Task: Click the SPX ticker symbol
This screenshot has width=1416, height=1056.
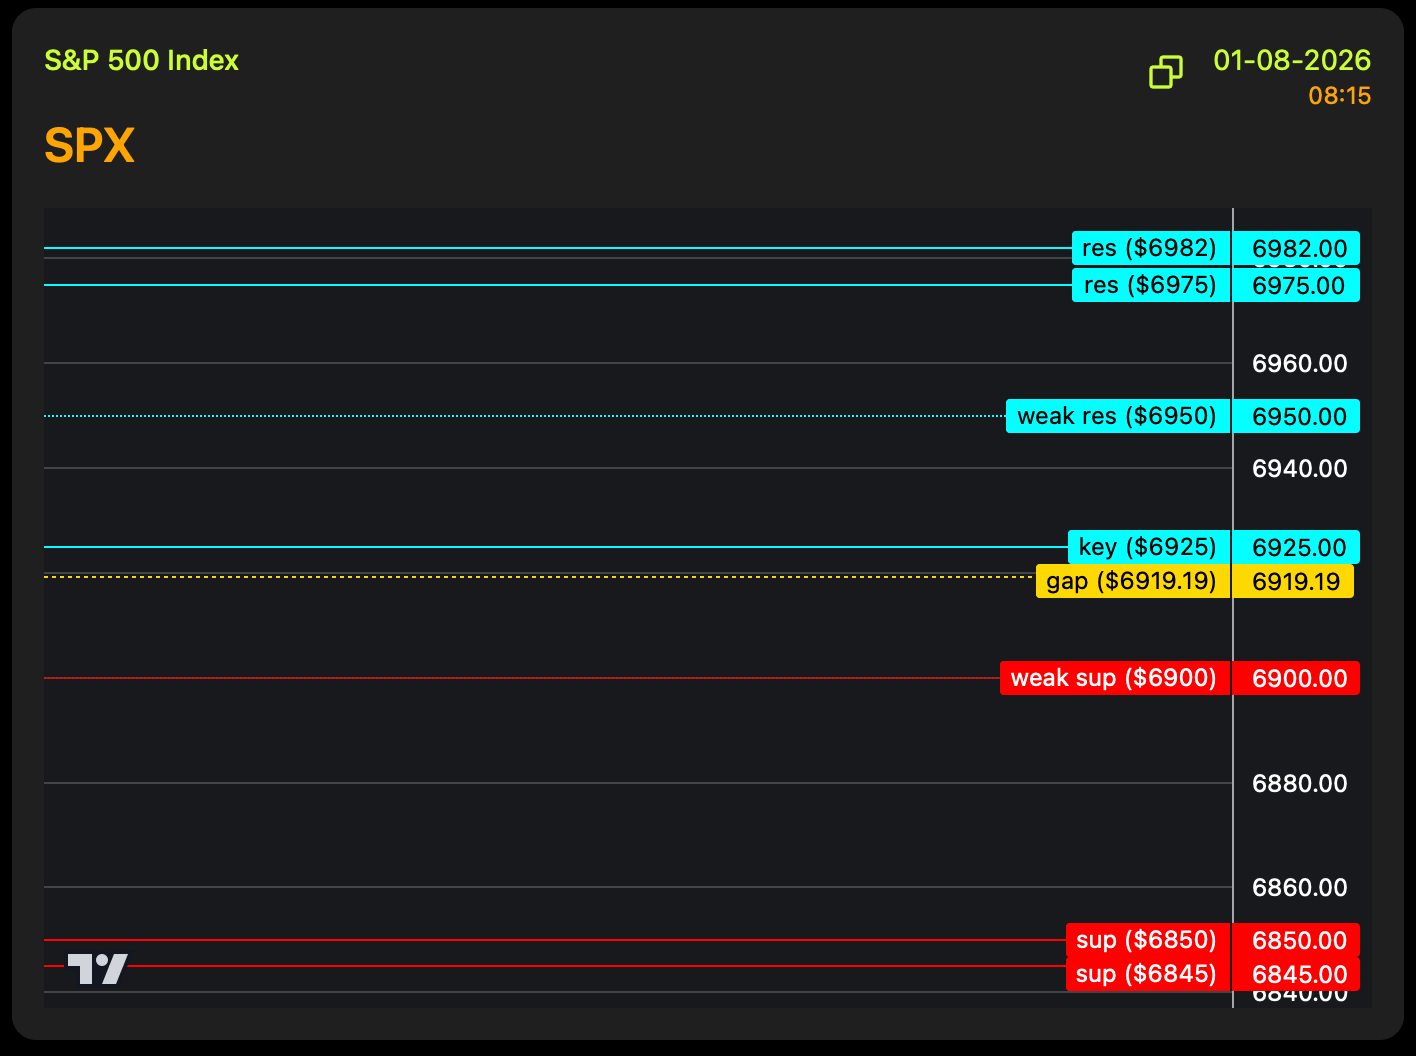Action: coord(89,146)
